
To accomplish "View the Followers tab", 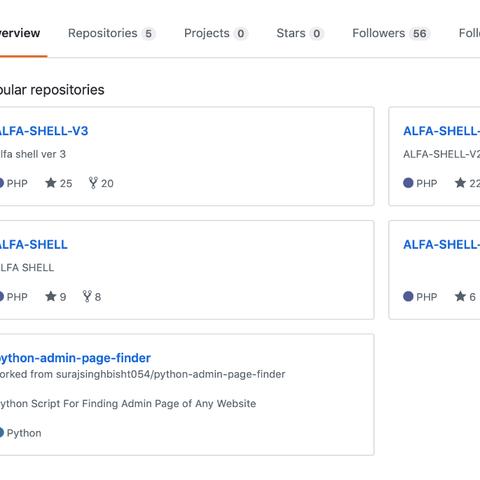I will 391,33.
